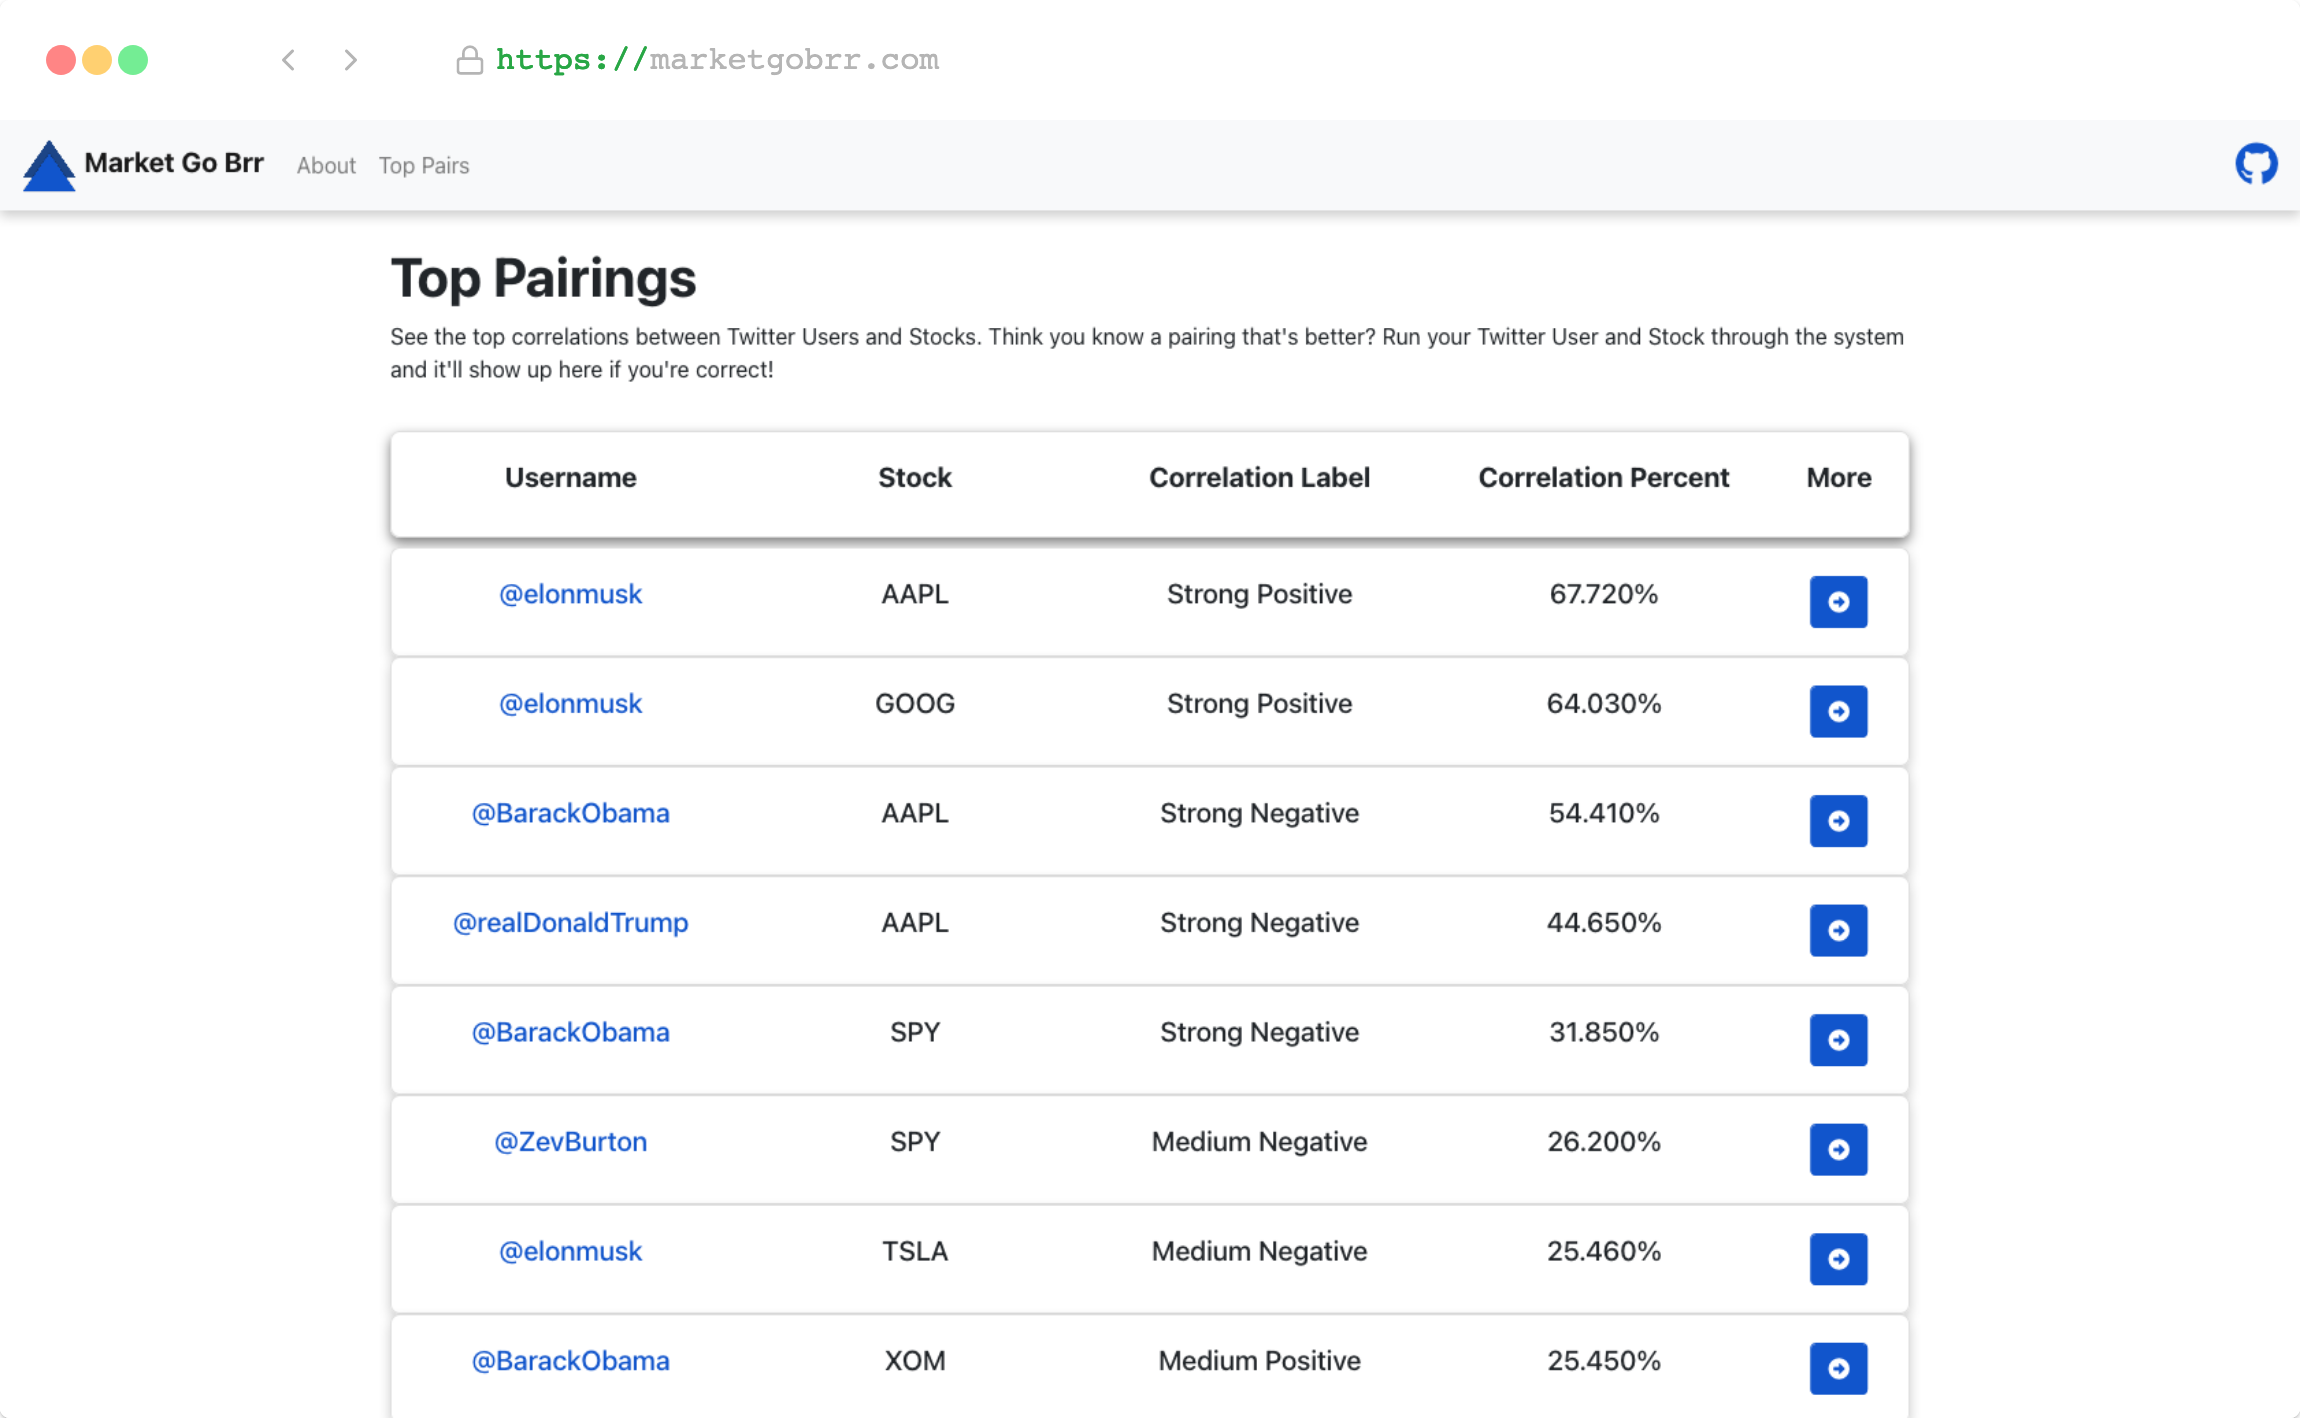Click the browser back arrow
This screenshot has height=1418, width=2300.
coord(289,60)
